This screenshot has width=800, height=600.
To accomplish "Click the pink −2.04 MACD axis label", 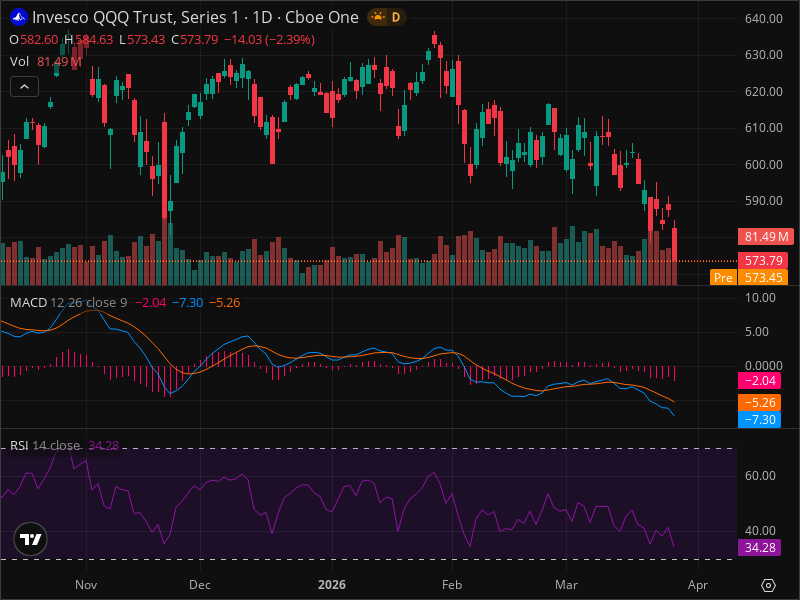I will coord(759,381).
